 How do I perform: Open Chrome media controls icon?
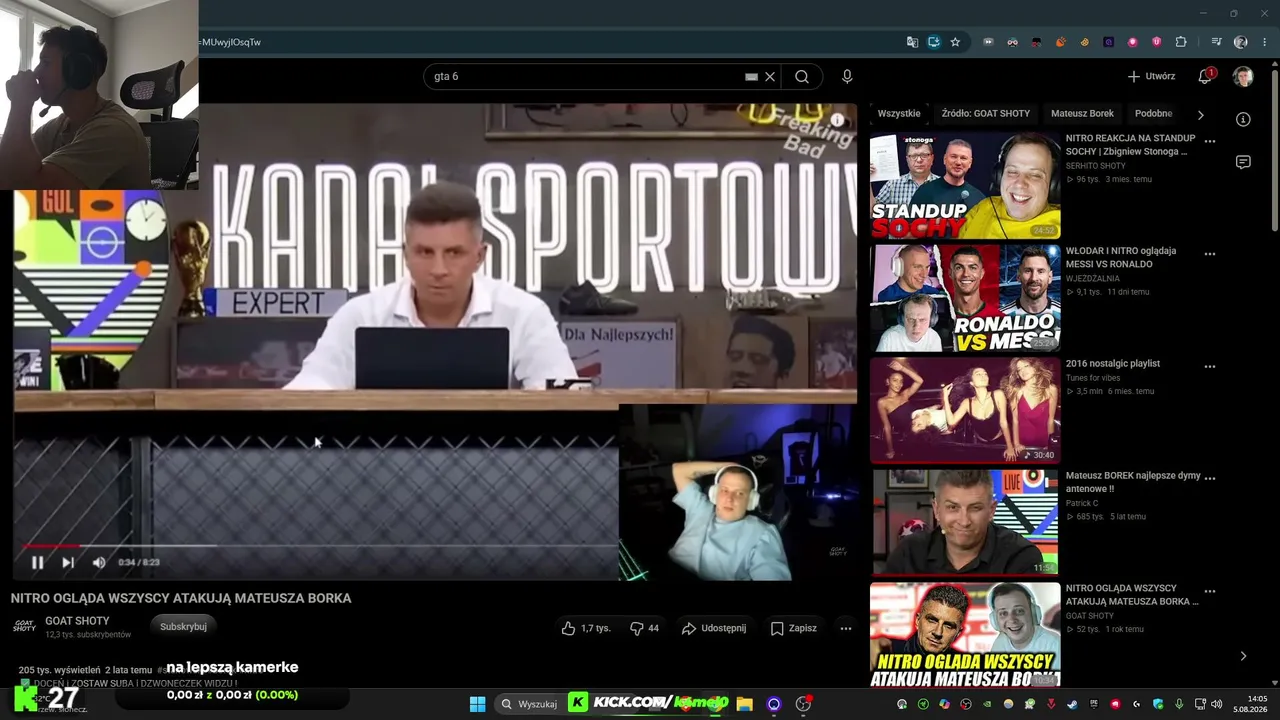click(1216, 42)
